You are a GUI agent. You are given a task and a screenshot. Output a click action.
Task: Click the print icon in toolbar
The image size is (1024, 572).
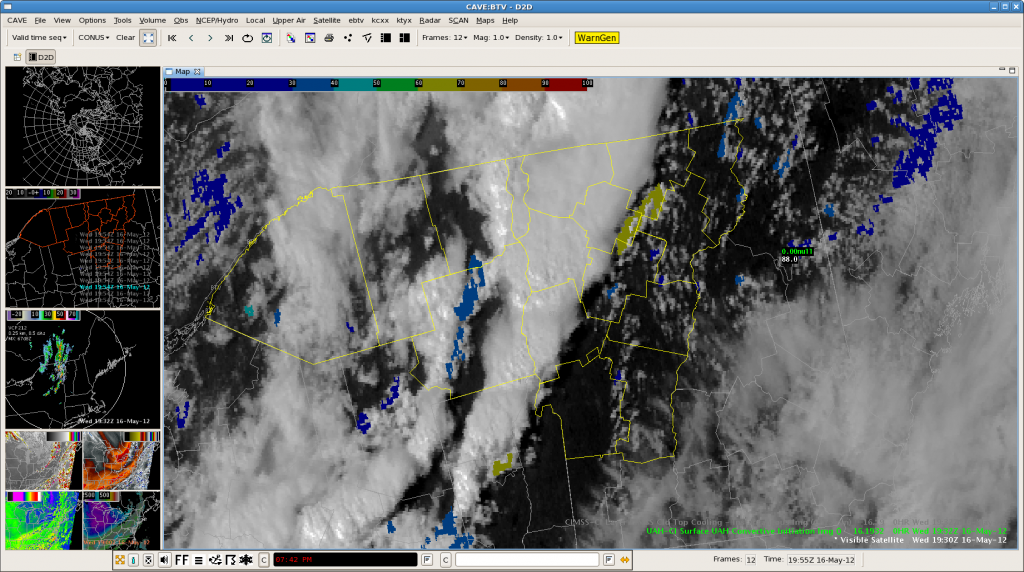pos(329,38)
